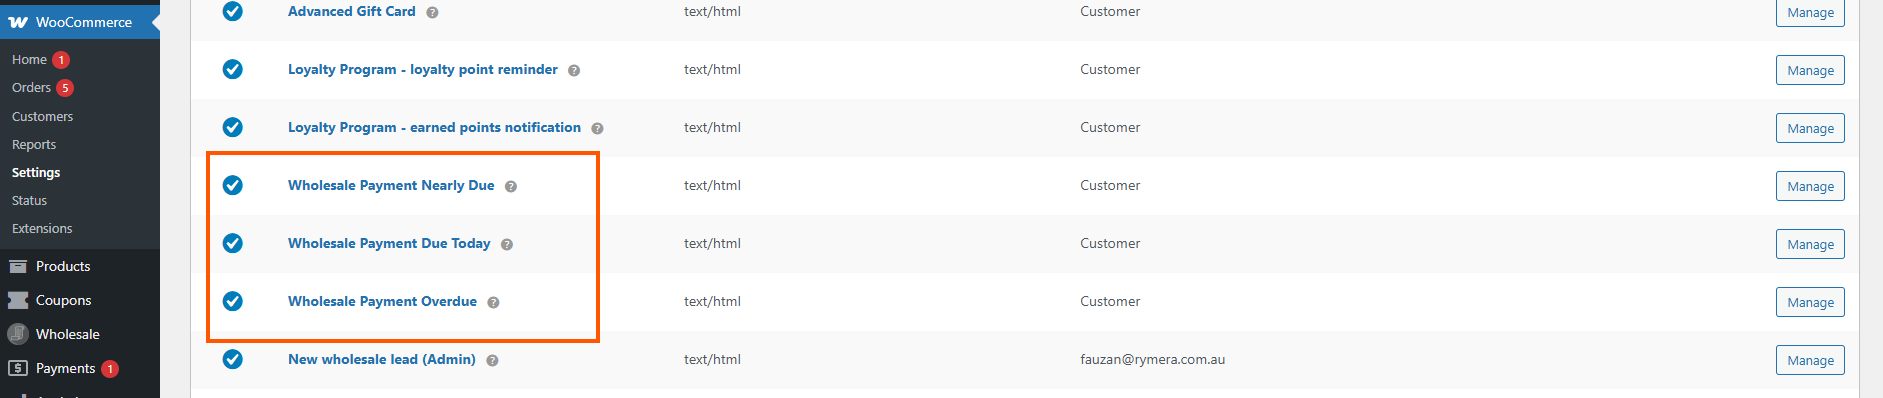Open Loyalty Program earned points notification link

[x=434, y=127]
